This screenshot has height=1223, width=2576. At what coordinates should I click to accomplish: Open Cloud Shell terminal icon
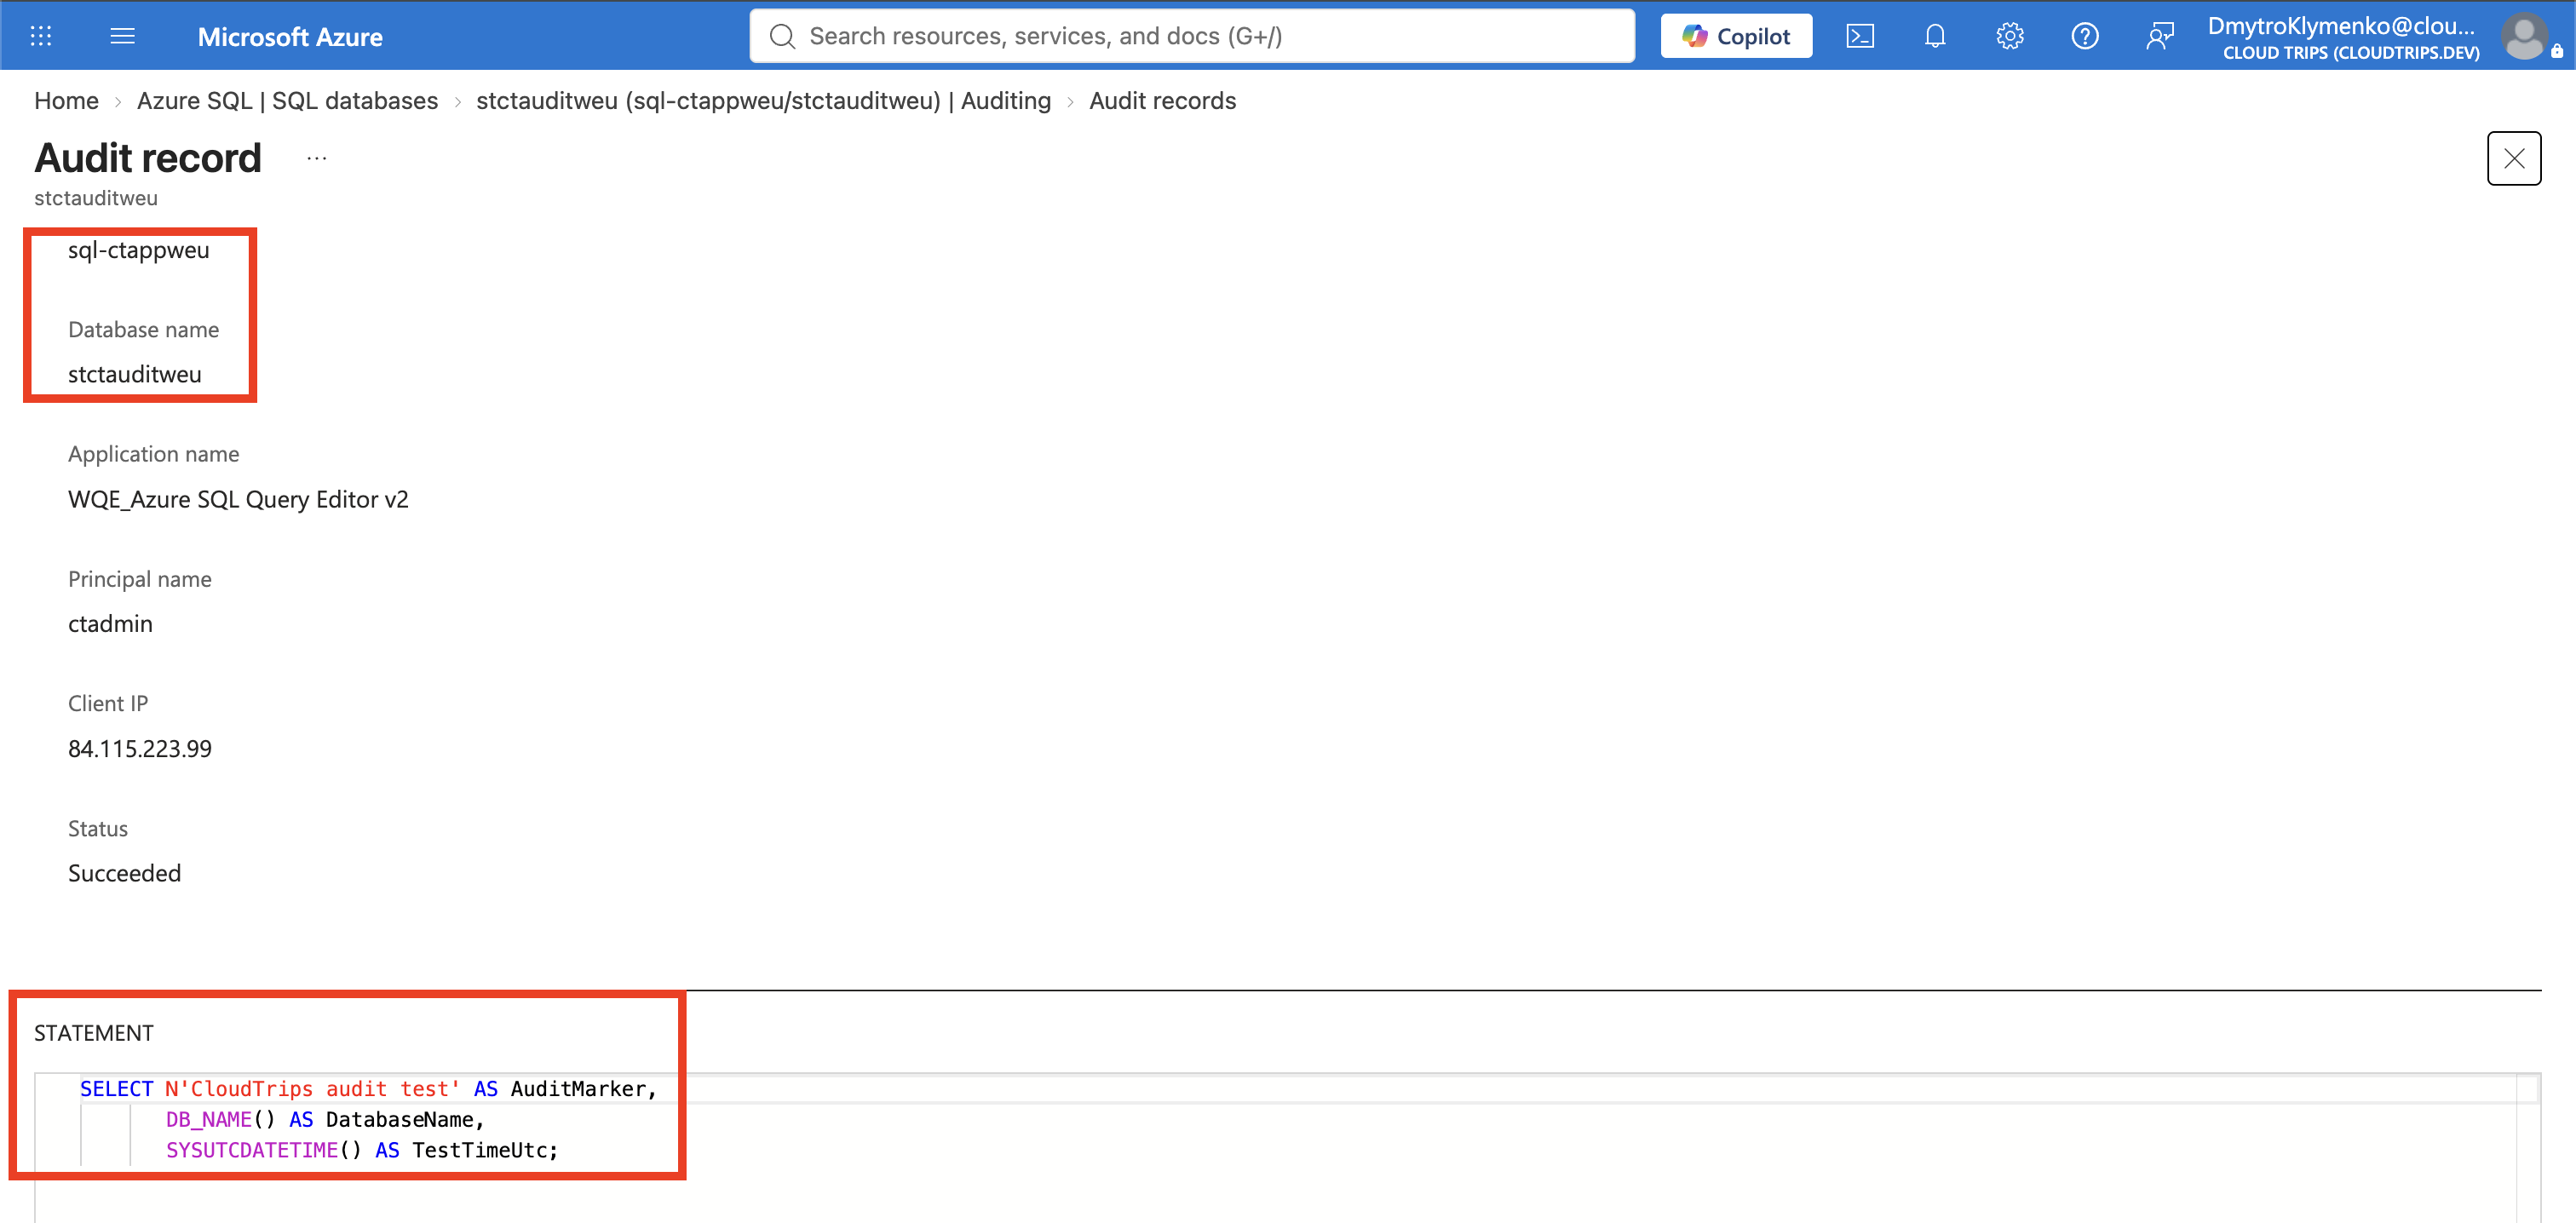coord(1860,36)
